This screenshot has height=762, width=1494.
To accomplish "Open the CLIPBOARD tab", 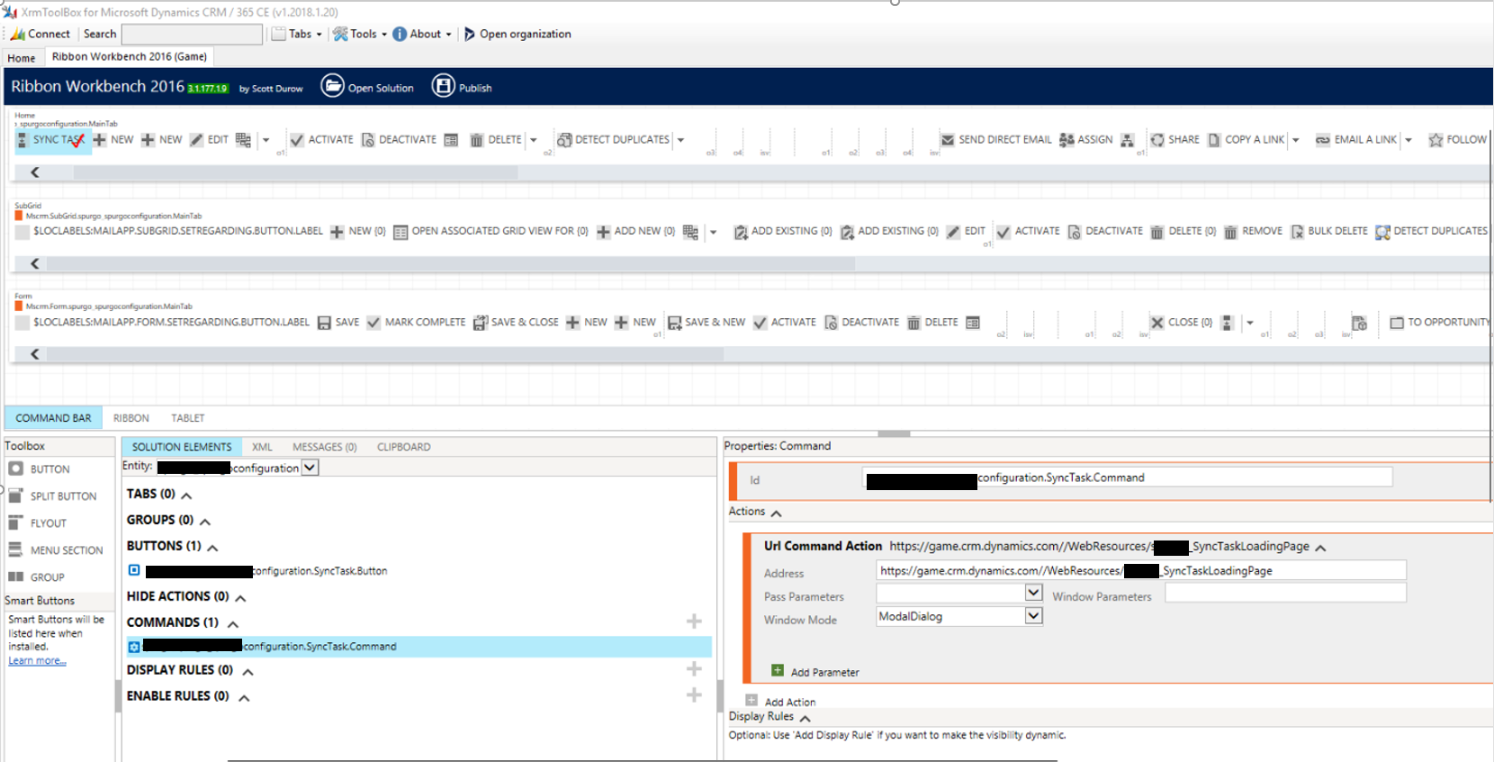I will click(x=404, y=447).
